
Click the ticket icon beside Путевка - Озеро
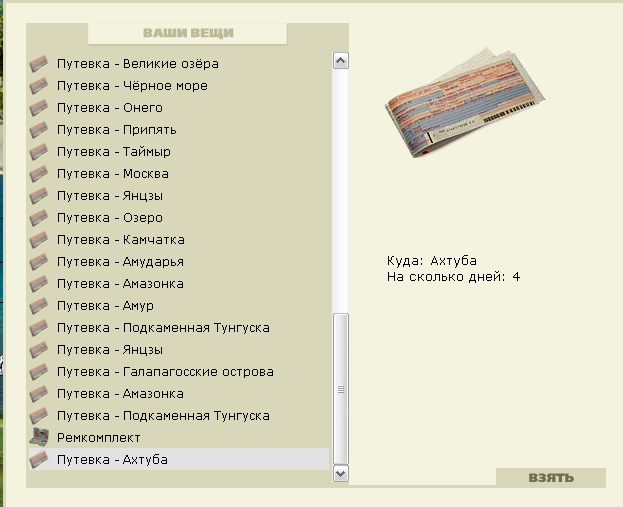pyautogui.click(x=39, y=217)
